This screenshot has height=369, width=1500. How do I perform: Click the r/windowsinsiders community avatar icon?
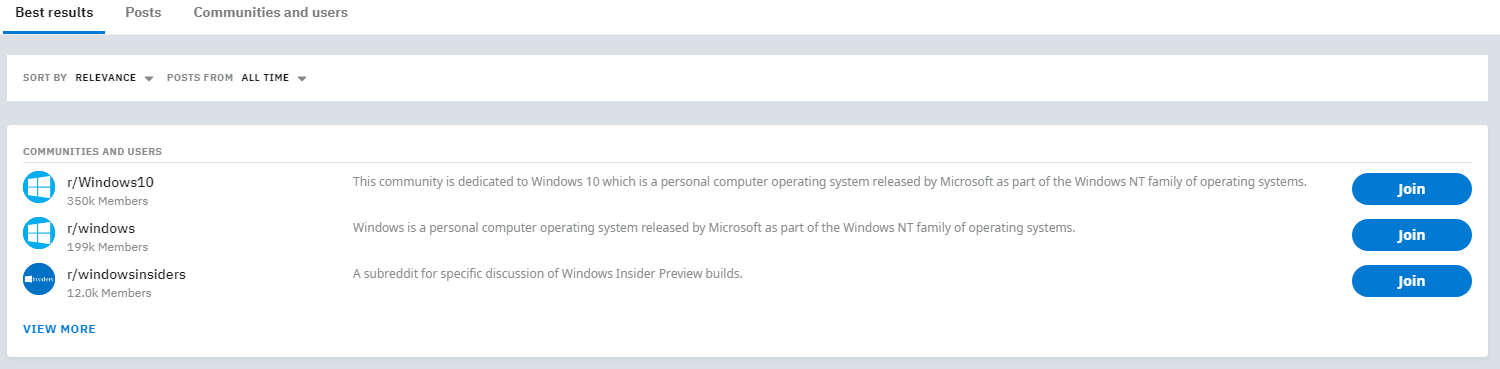39,280
